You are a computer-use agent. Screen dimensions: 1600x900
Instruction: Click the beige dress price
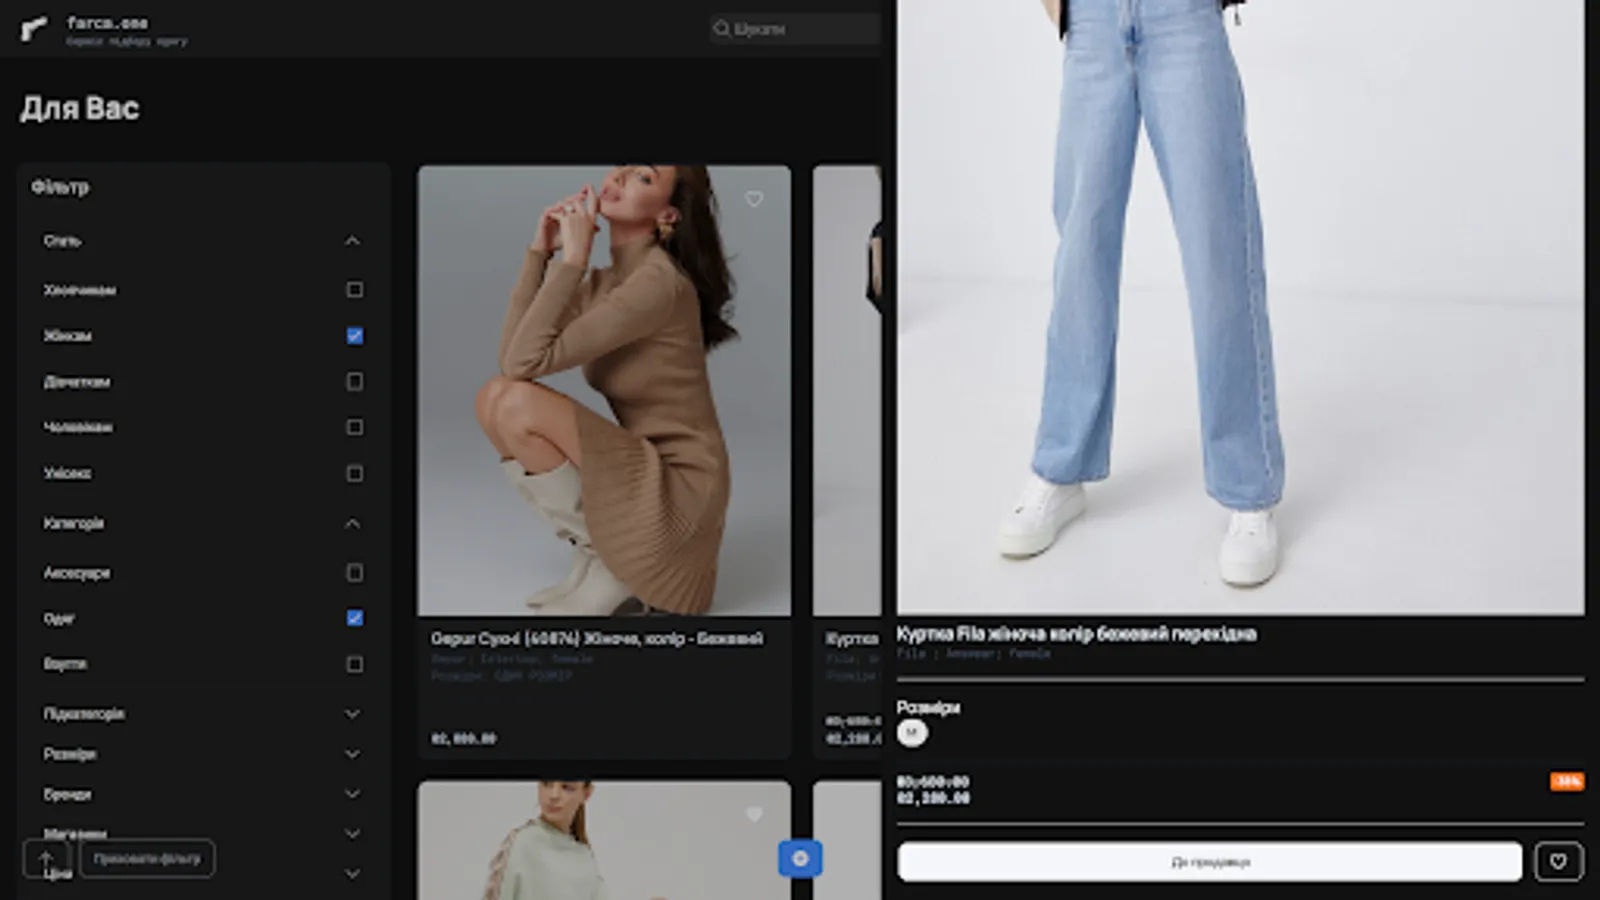click(464, 739)
